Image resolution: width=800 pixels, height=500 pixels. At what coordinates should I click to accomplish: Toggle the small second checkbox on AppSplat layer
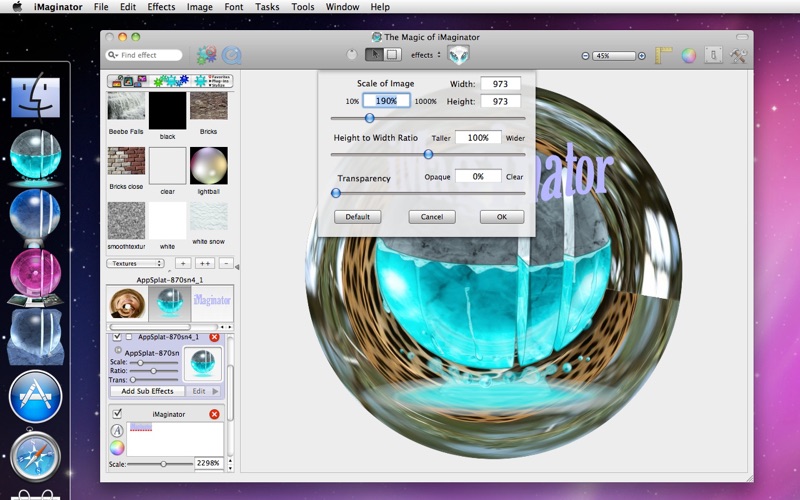click(129, 337)
